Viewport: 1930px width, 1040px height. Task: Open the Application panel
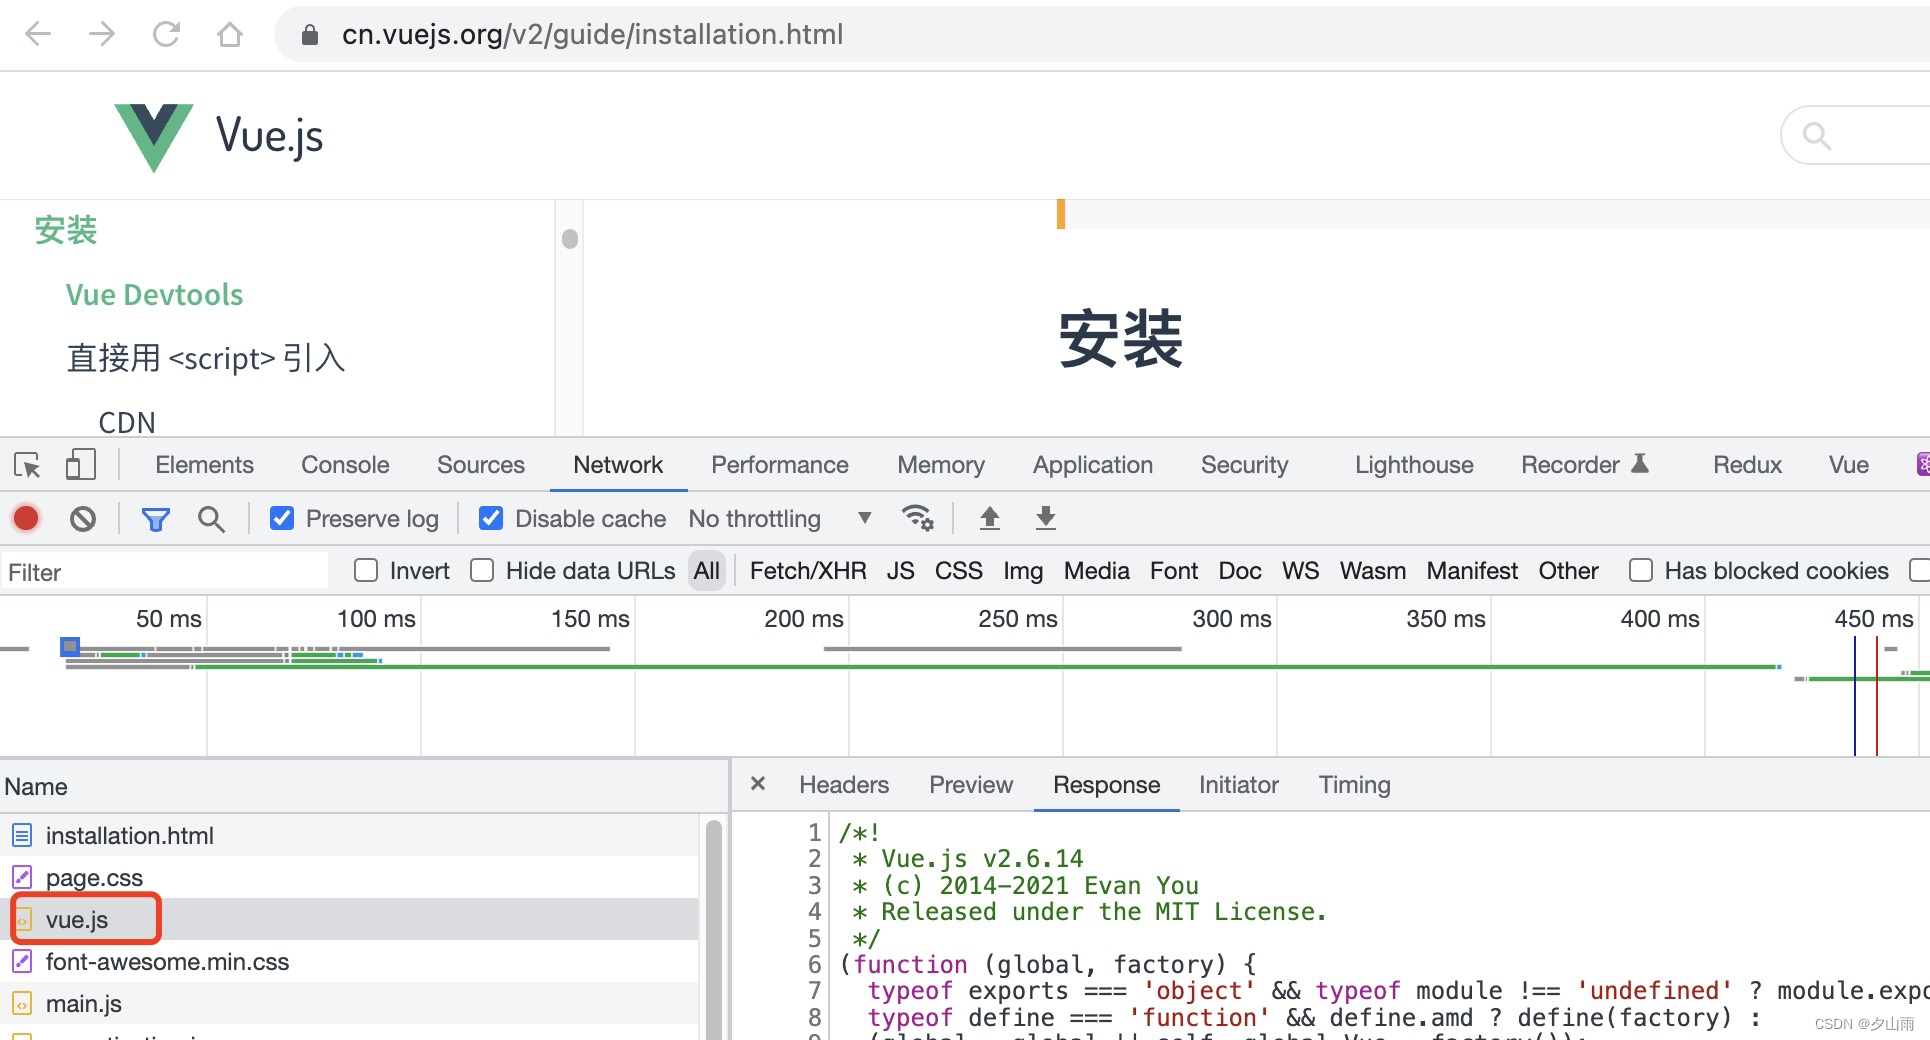click(x=1093, y=465)
